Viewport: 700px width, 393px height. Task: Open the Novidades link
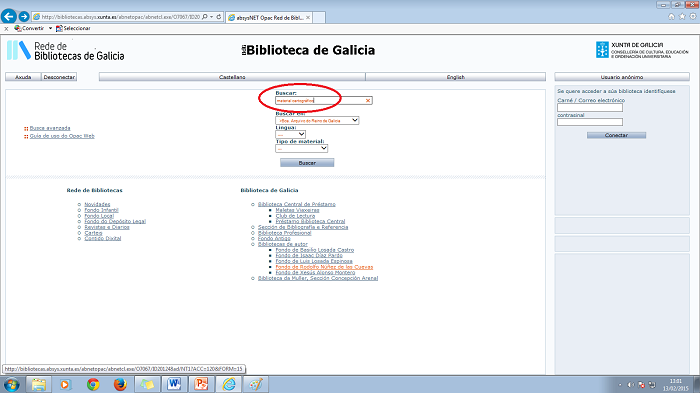point(97,204)
